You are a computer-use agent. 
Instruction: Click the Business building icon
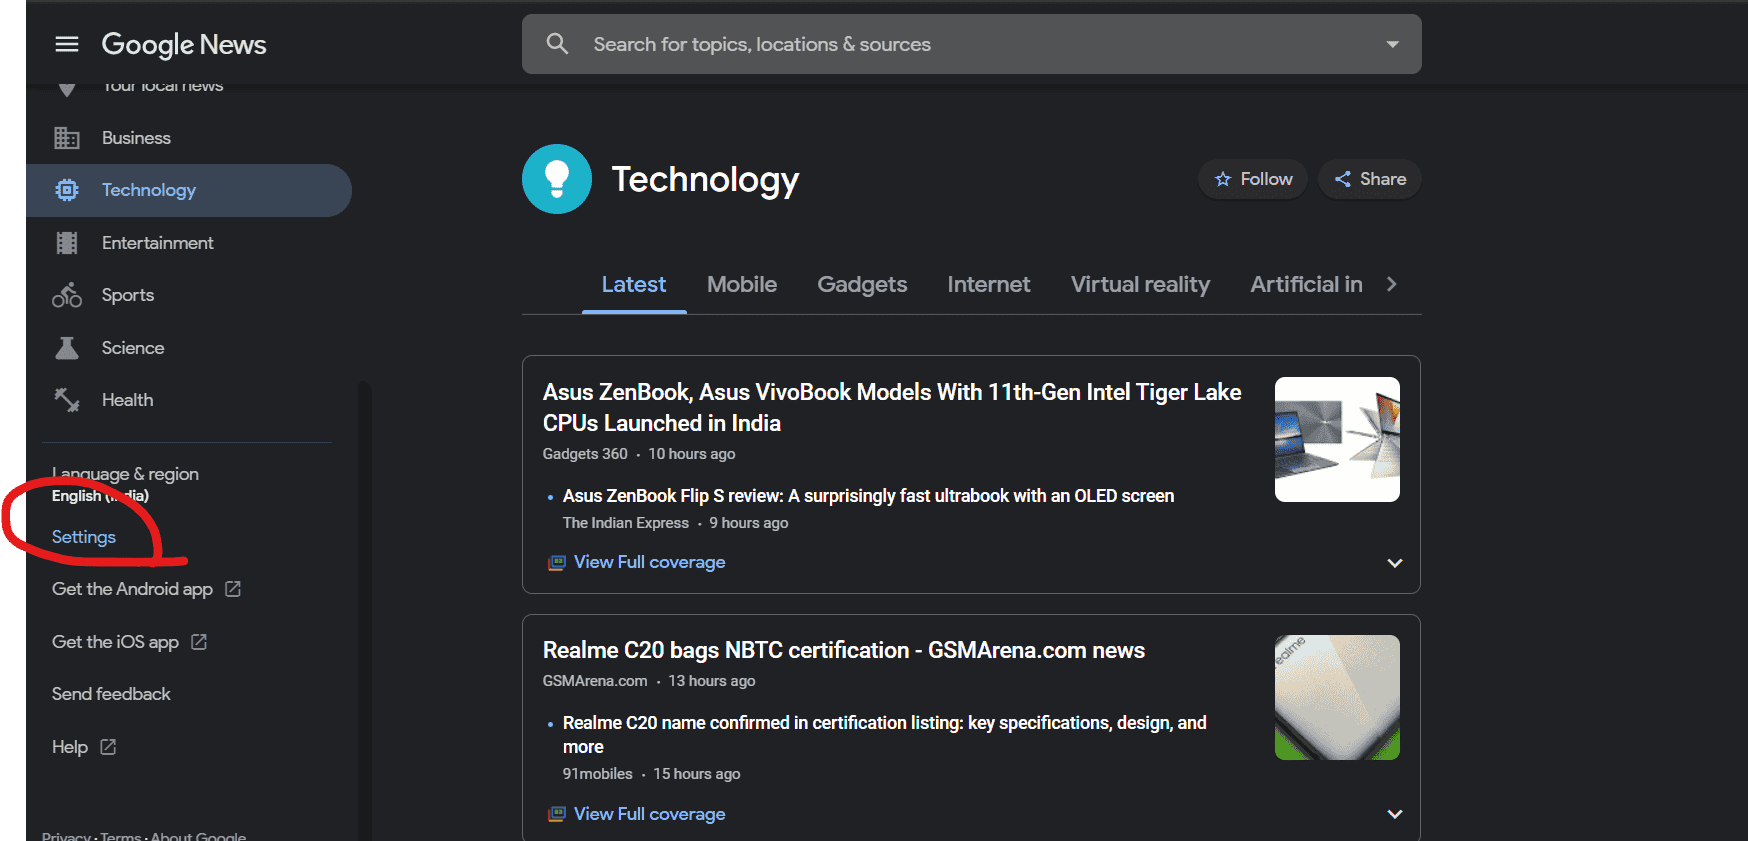tap(67, 138)
